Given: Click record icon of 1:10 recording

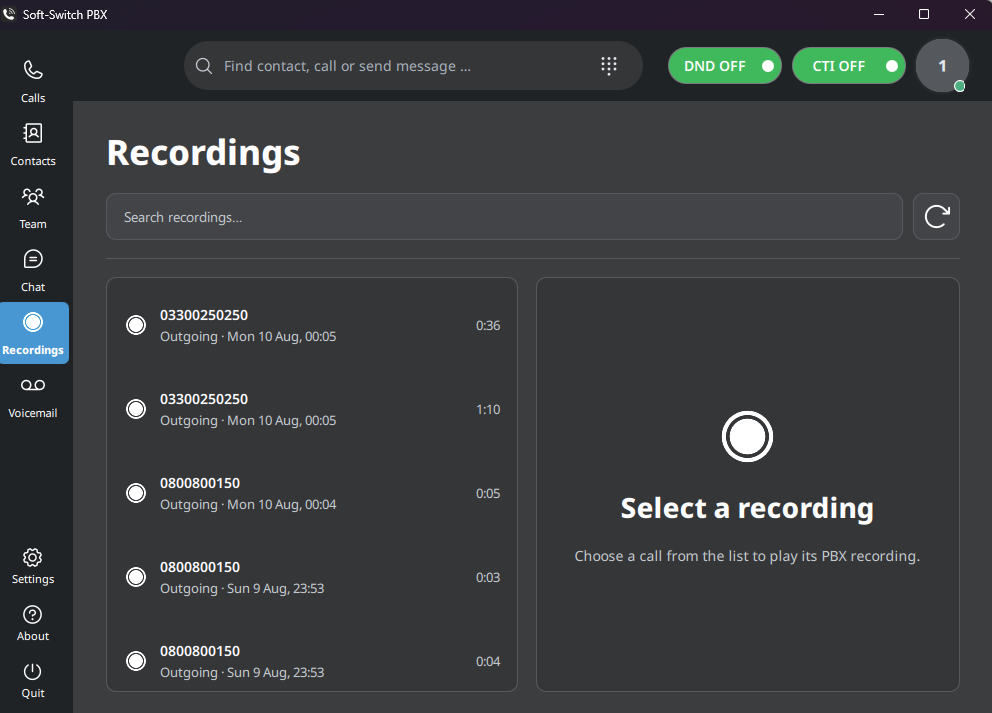Looking at the screenshot, I should coord(136,409).
